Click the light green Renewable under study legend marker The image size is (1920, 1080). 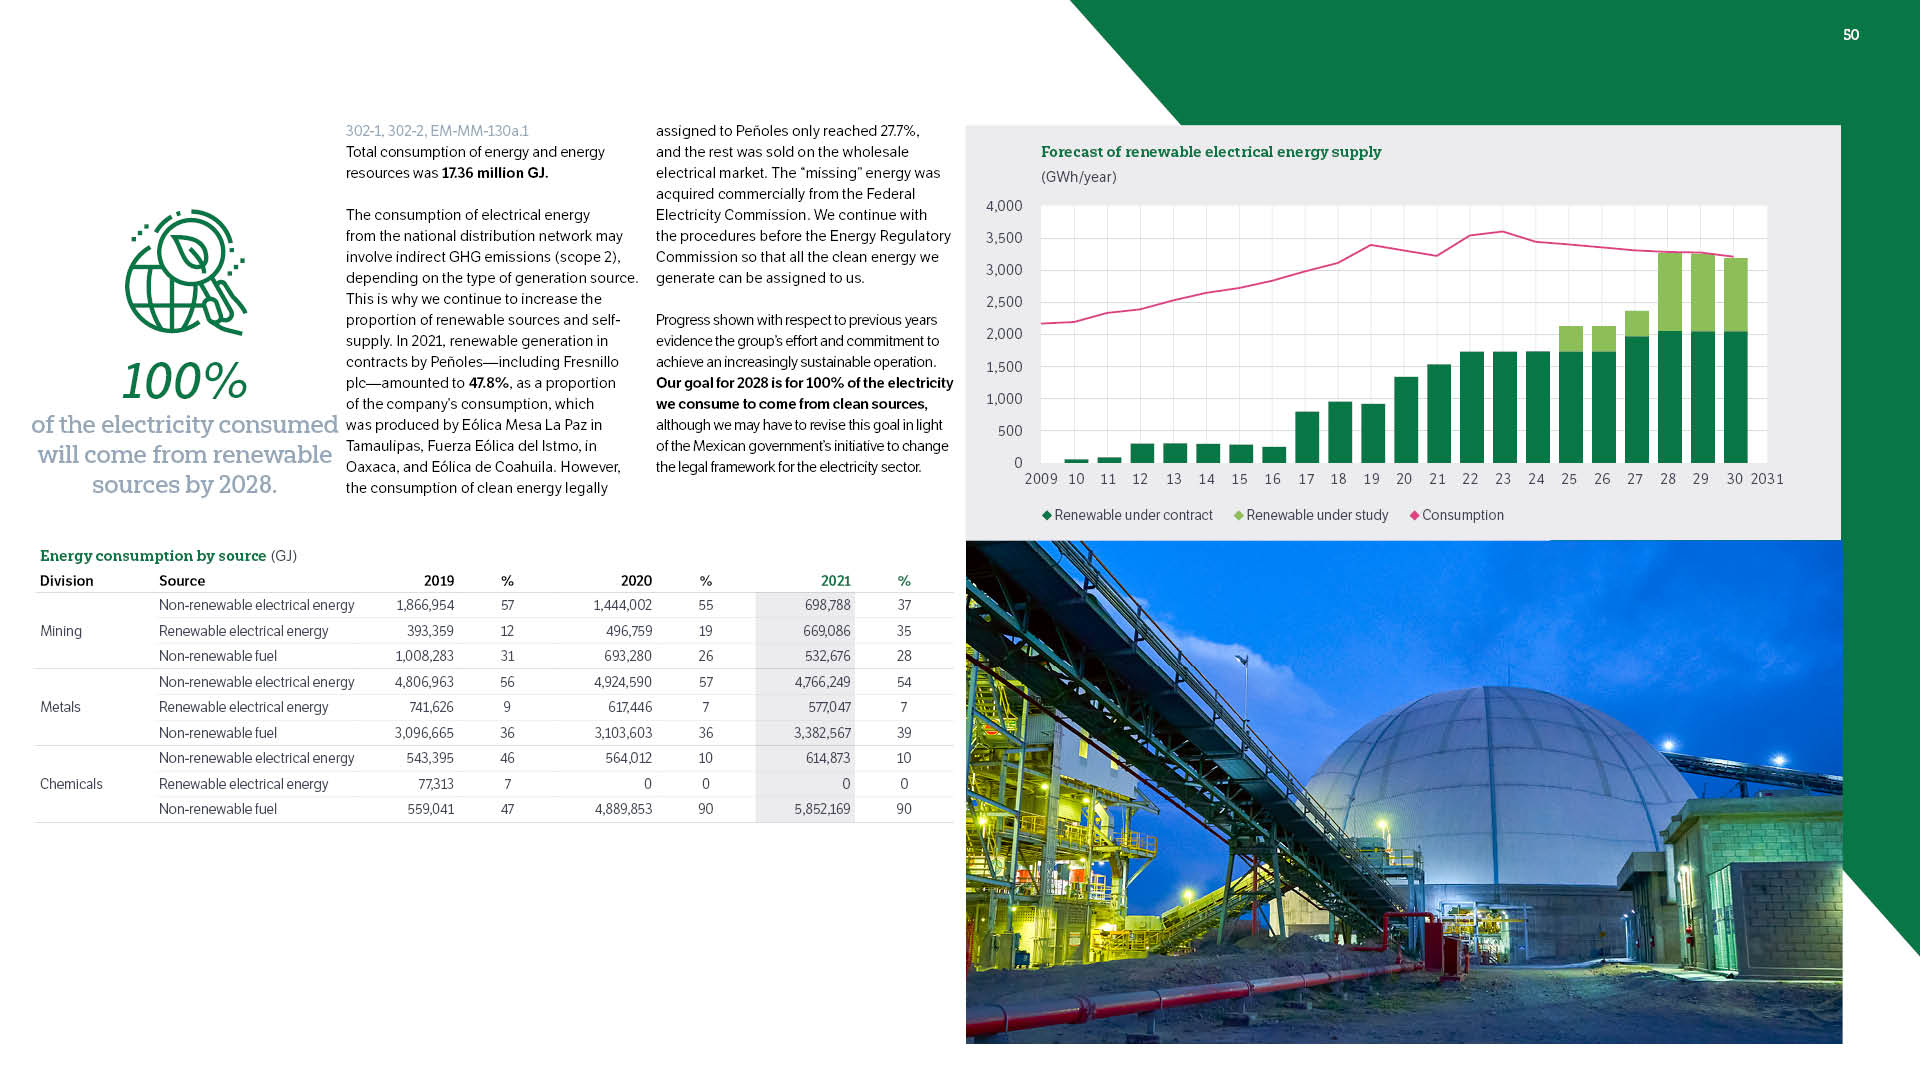[1239, 515]
